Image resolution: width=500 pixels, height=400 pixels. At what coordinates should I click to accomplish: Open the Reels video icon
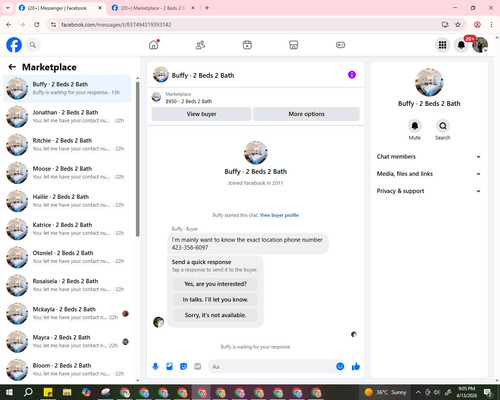[247, 45]
